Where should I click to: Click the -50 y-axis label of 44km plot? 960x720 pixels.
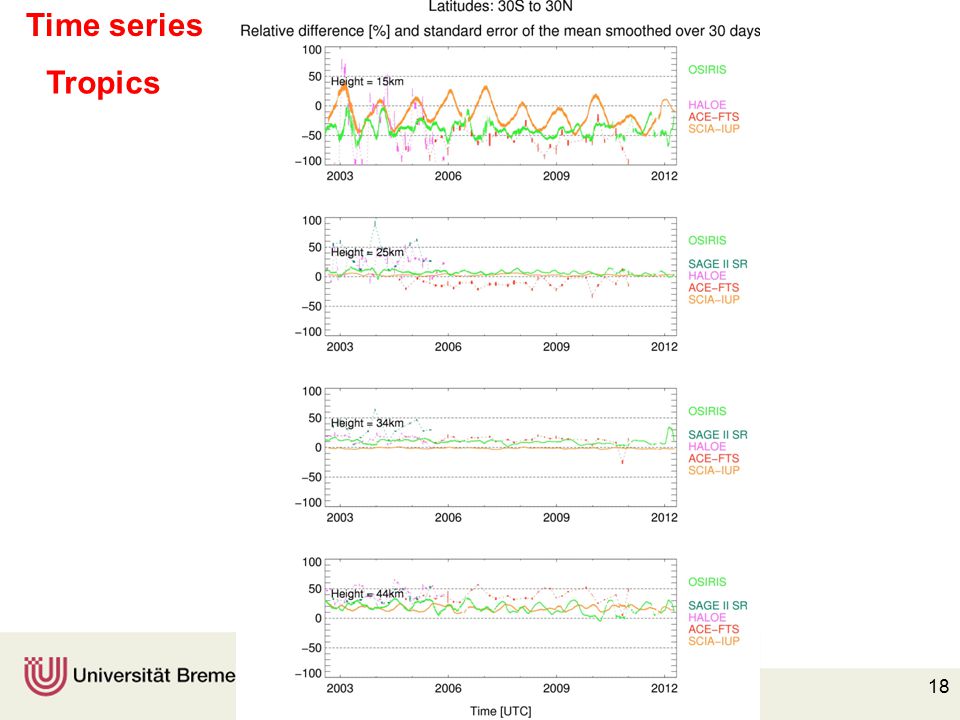[x=311, y=648]
